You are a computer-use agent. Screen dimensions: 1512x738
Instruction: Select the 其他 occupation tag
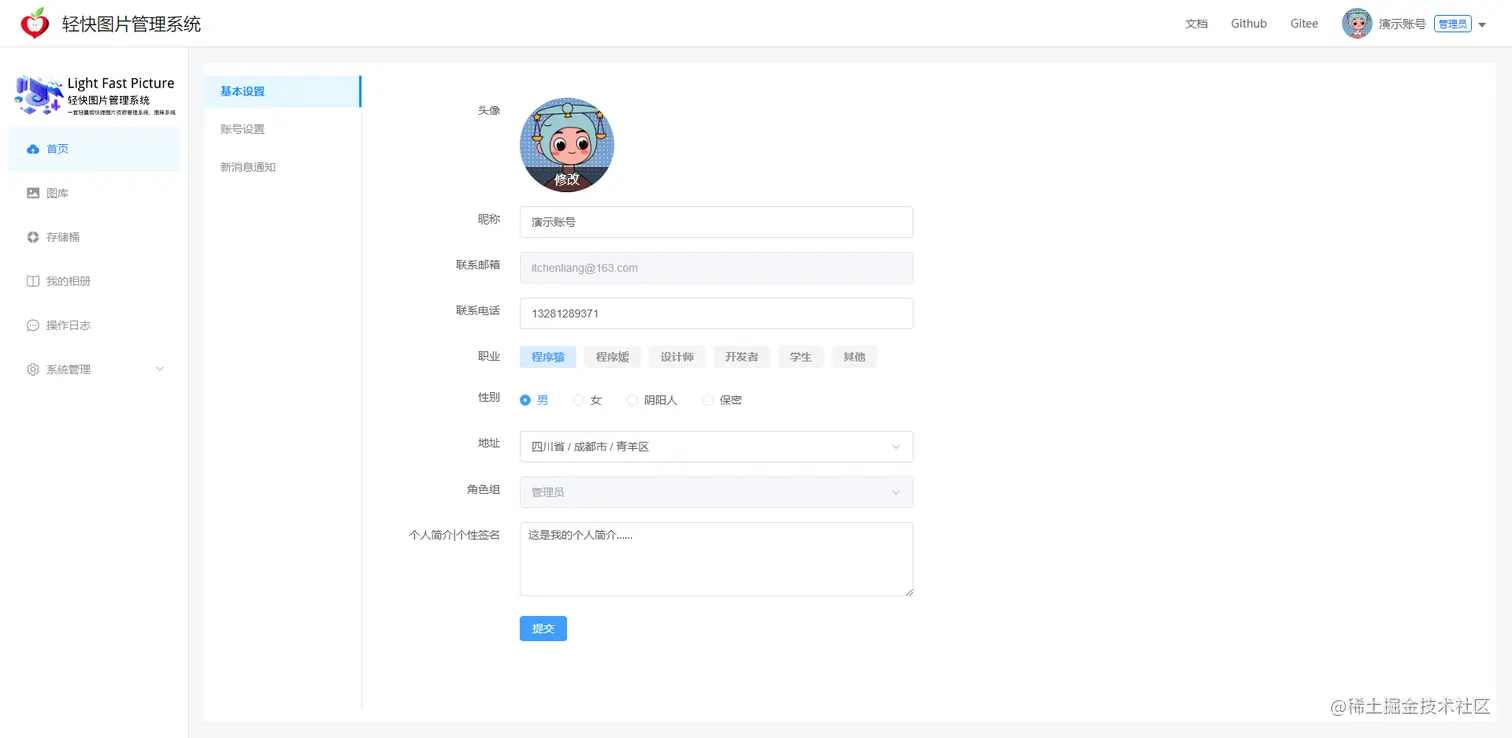pos(854,357)
